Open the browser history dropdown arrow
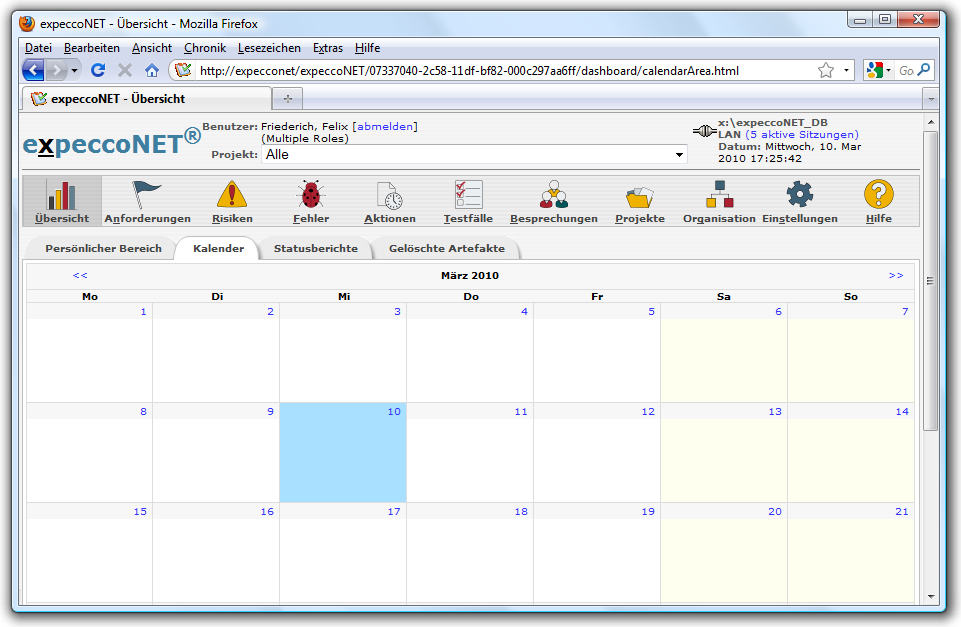Image resolution: width=961 pixels, height=627 pixels. tap(74, 71)
